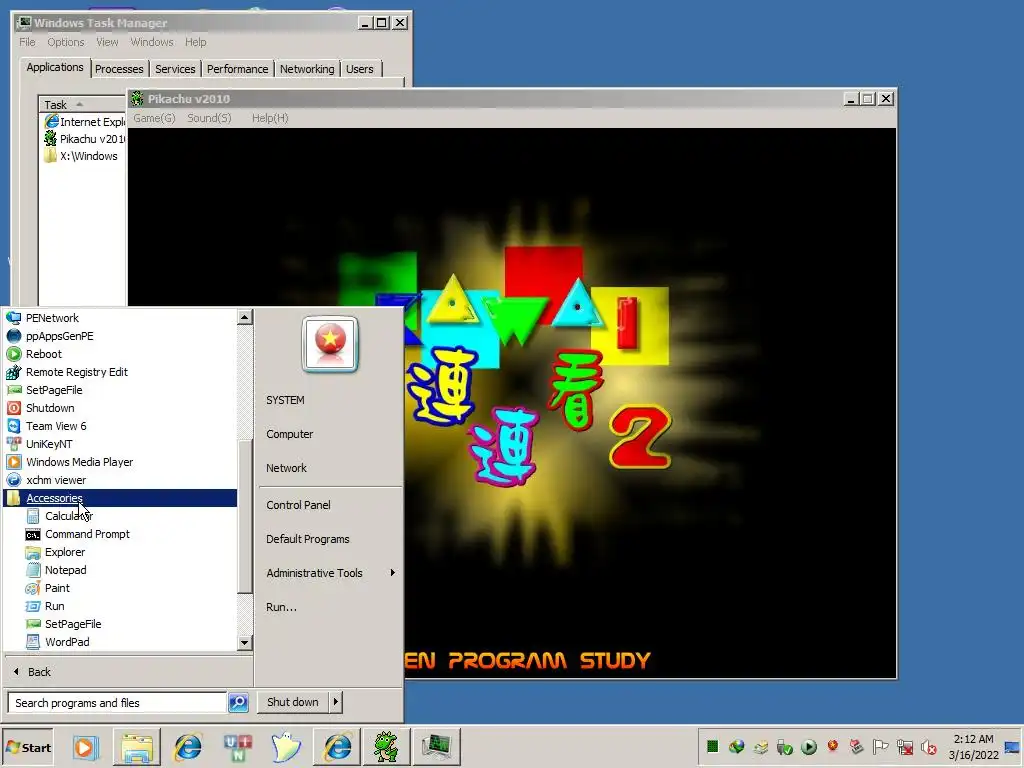1024x768 pixels.
Task: Open the Help(H) menu in Pikachu
Action: (270, 118)
